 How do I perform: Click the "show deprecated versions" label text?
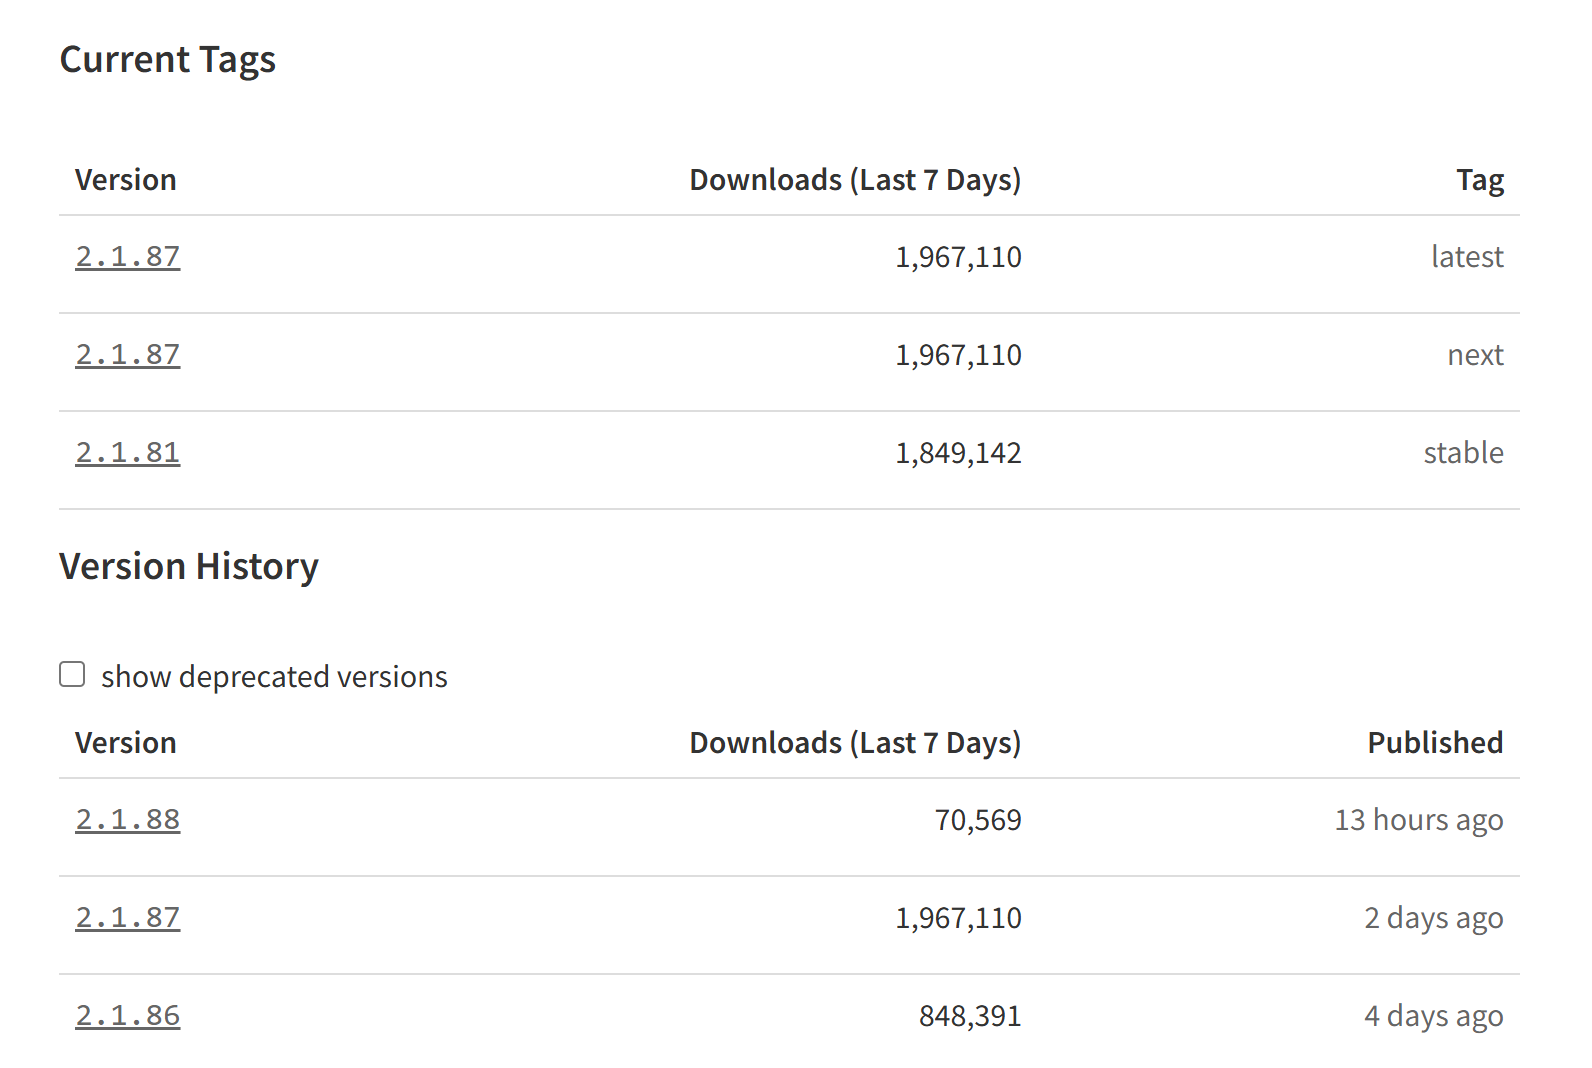coord(274,677)
